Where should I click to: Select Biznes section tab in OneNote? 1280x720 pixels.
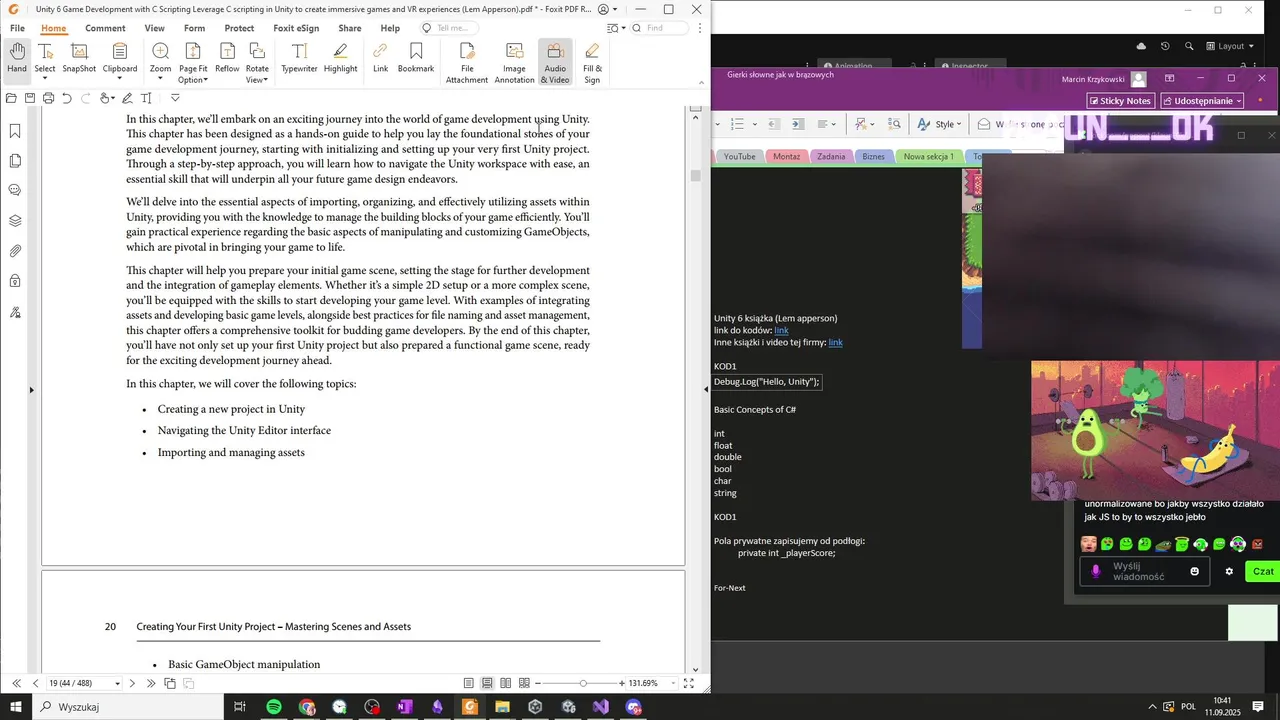point(873,156)
